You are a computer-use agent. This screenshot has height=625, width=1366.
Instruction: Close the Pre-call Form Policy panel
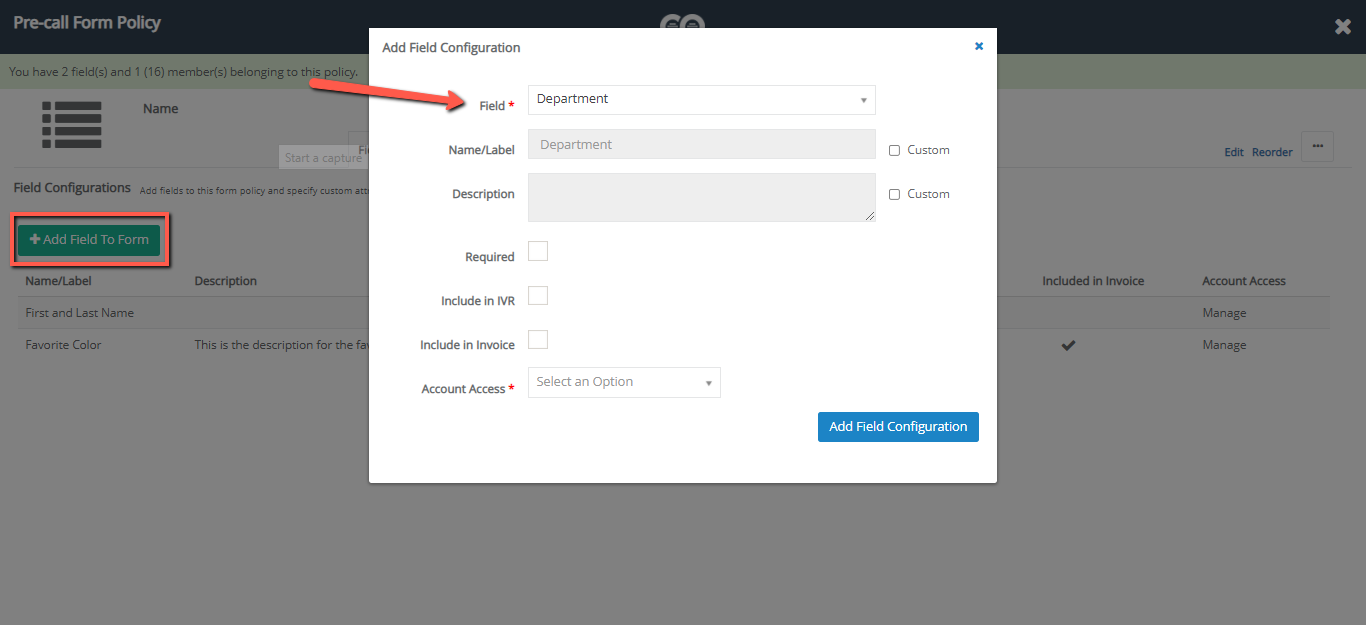coord(1343,27)
